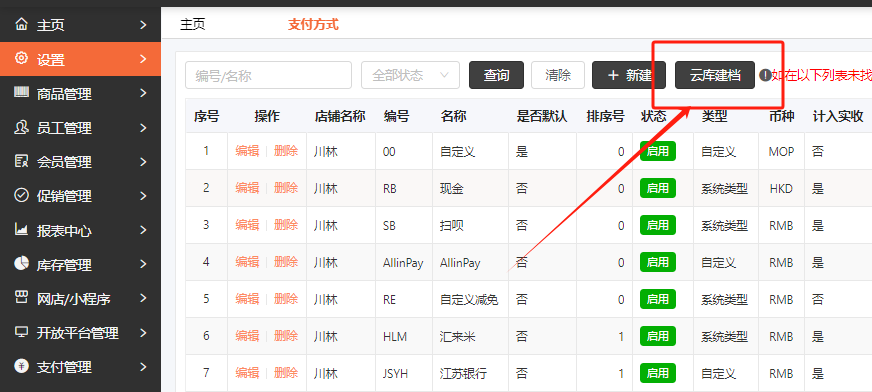Expand the 会员管理 chevron
This screenshot has width=872, height=392.
tap(143, 162)
